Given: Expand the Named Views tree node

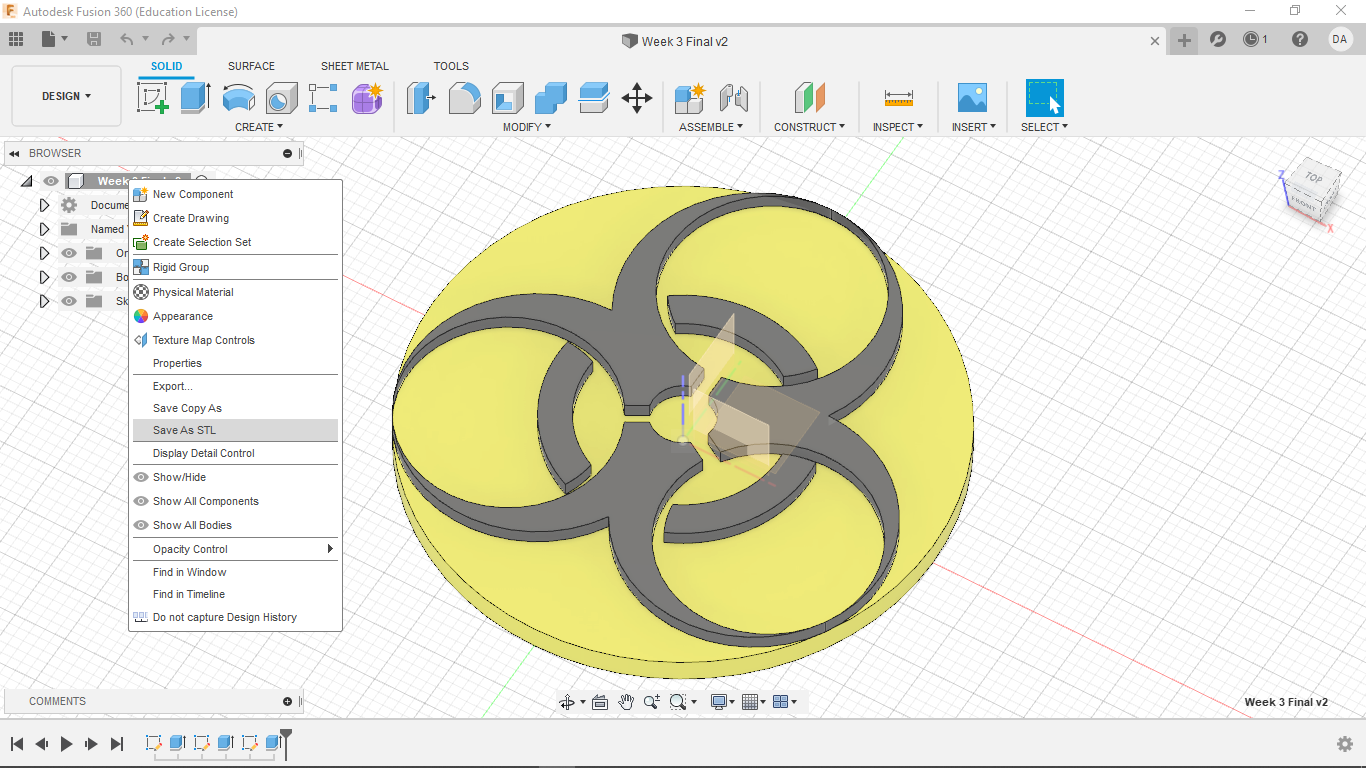Looking at the screenshot, I should tap(44, 229).
